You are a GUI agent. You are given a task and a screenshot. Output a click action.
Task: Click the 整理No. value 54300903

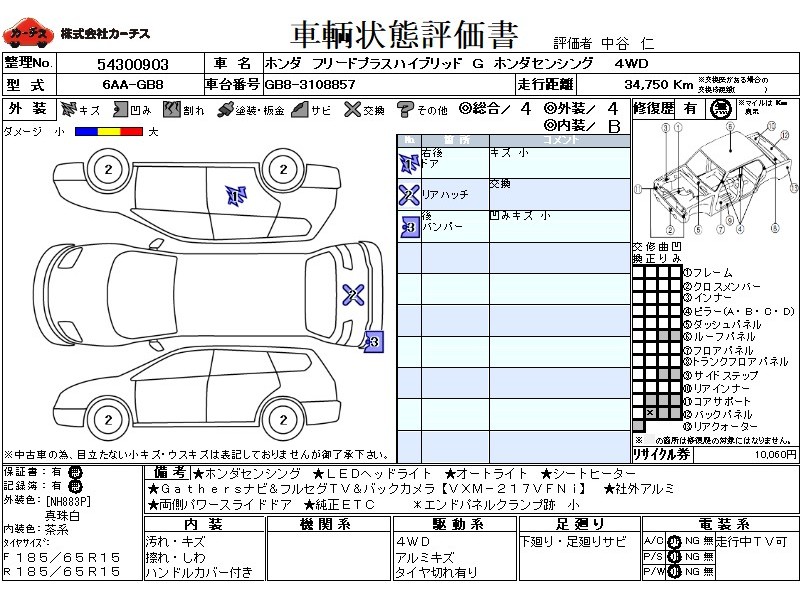tap(133, 64)
